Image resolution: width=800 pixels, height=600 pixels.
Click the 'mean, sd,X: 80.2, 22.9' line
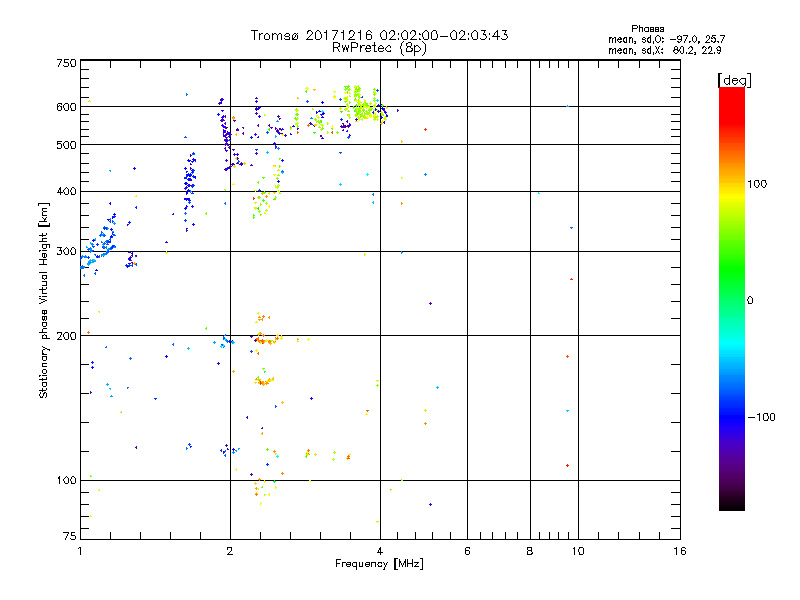(665, 51)
